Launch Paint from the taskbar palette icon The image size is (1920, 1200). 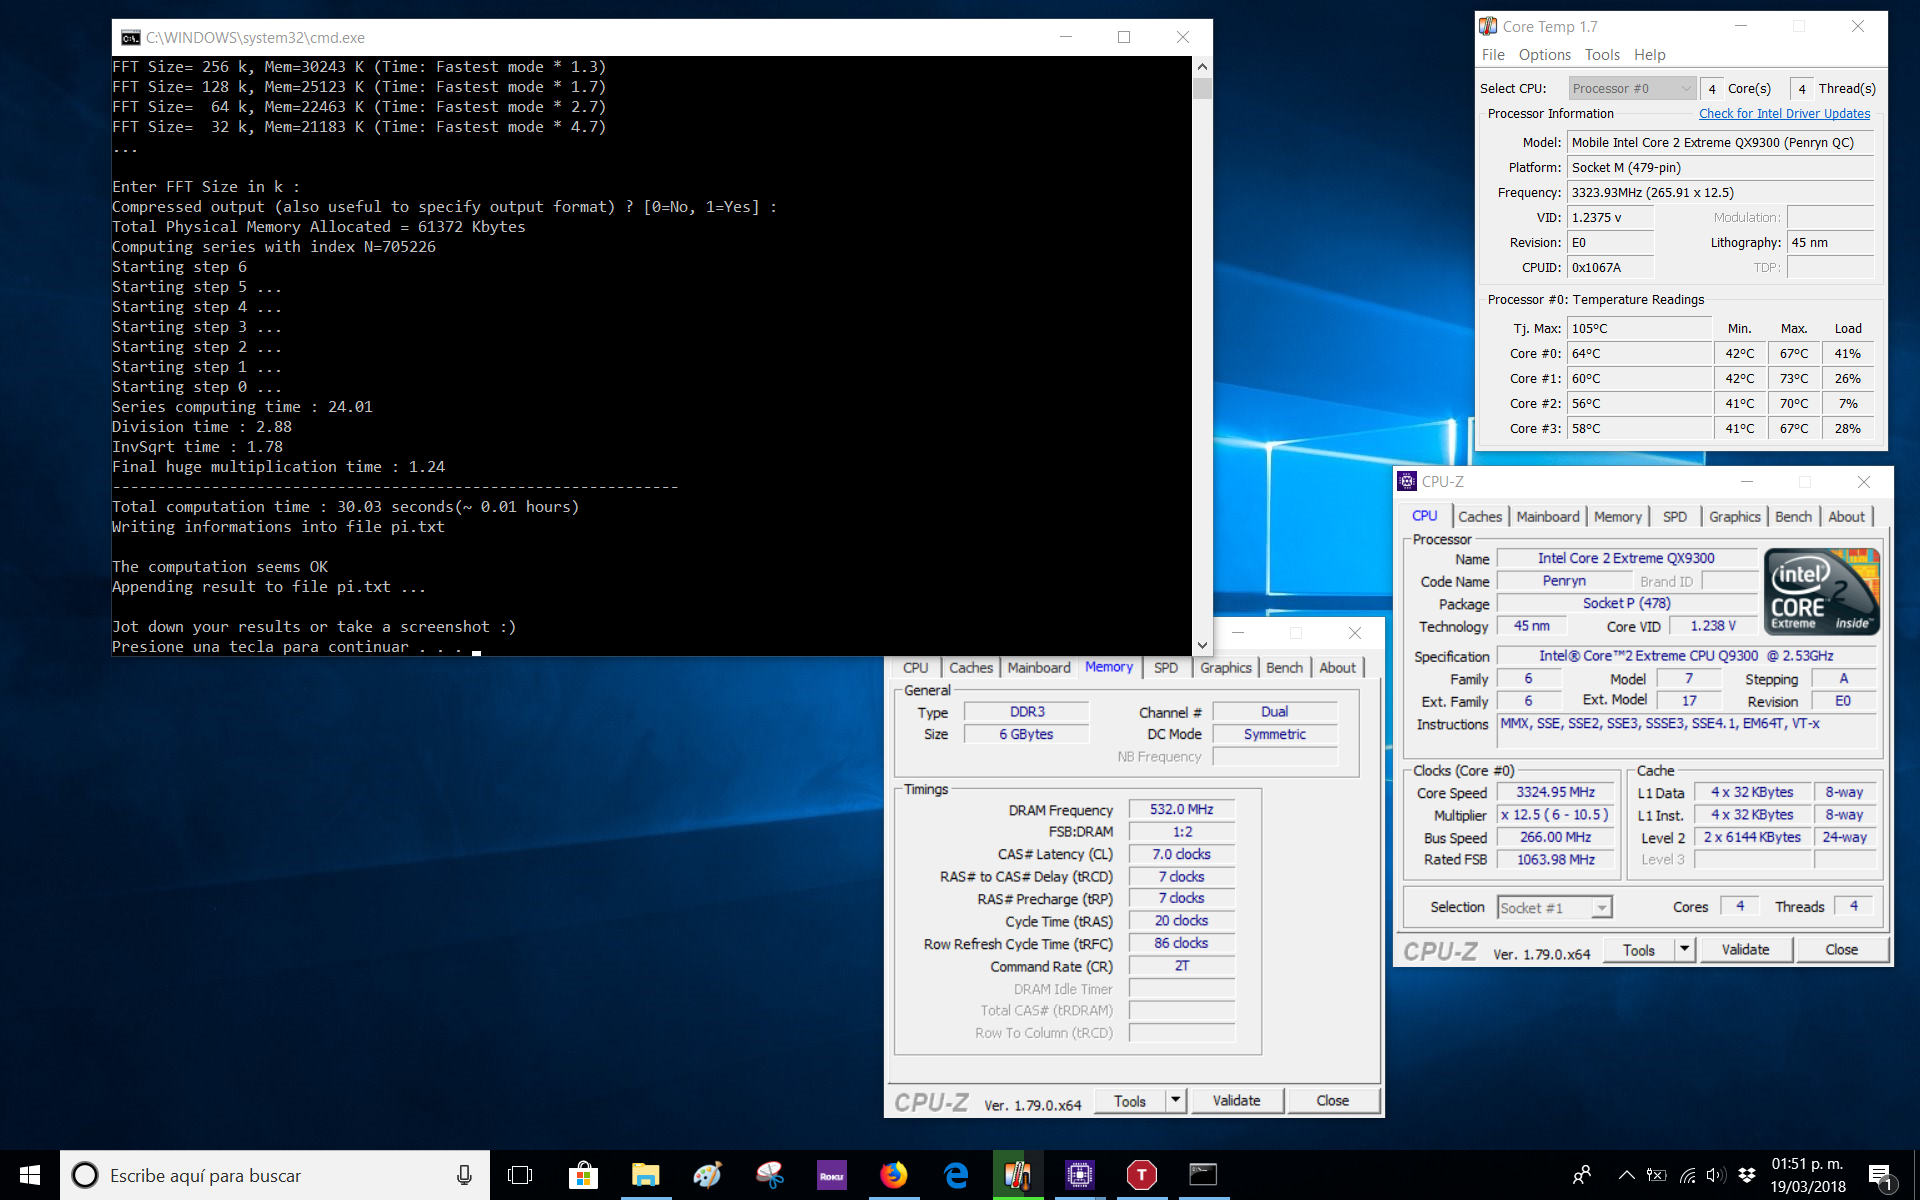click(x=707, y=1175)
